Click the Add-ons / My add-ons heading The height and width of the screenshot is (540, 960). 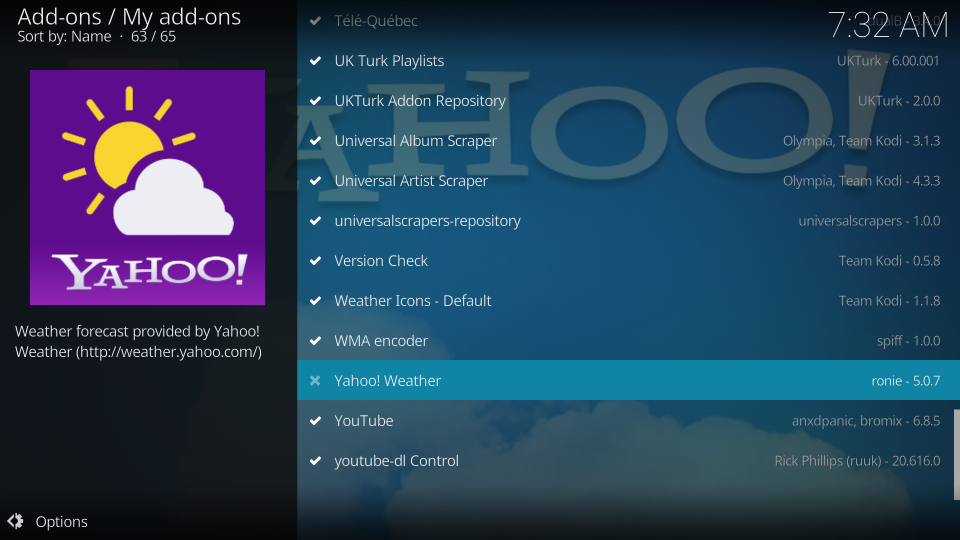(x=129, y=16)
